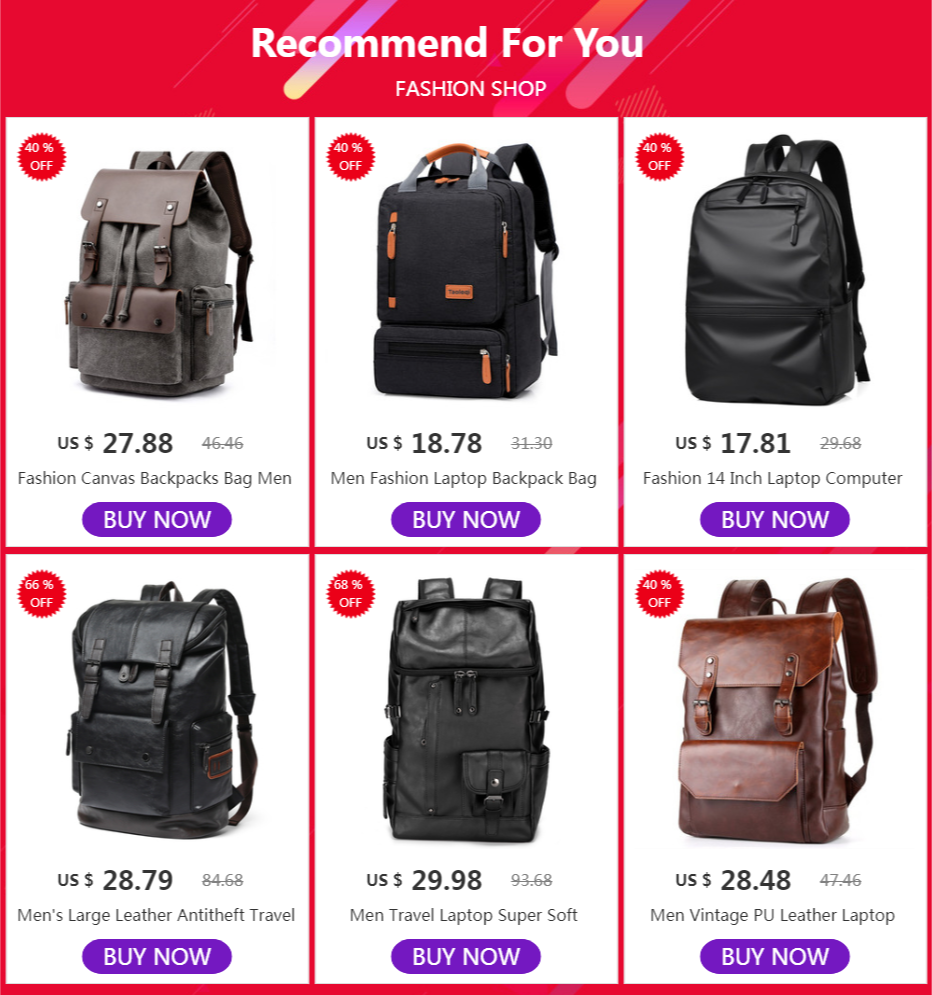932x995 pixels.
Task: Buy now the Fashion Canvas Backpacks Bag
Action: [157, 520]
